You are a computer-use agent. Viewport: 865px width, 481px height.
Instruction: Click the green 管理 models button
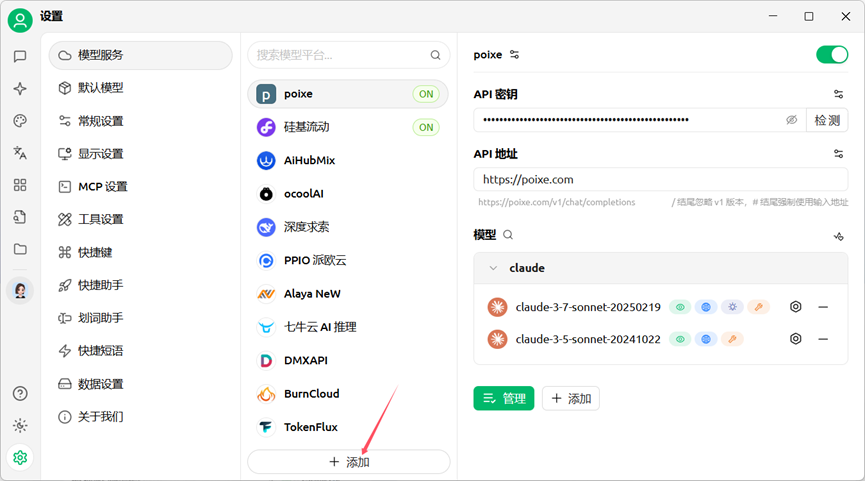click(x=504, y=398)
